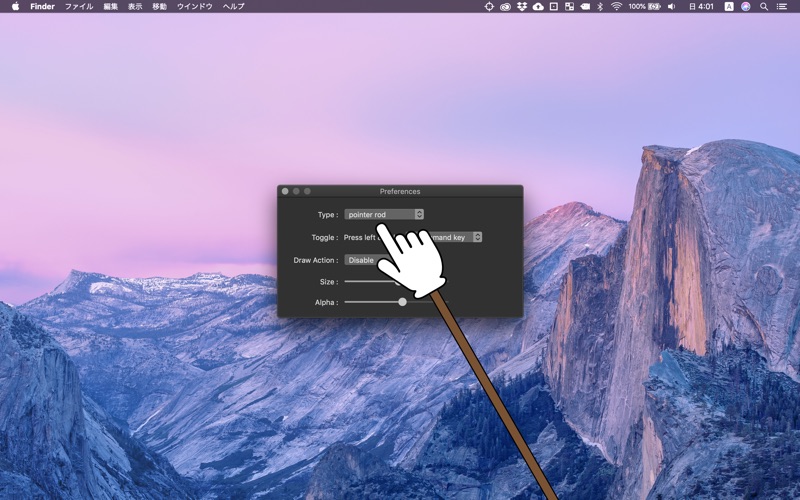
Task: Open the volume control menu
Action: [671, 6]
